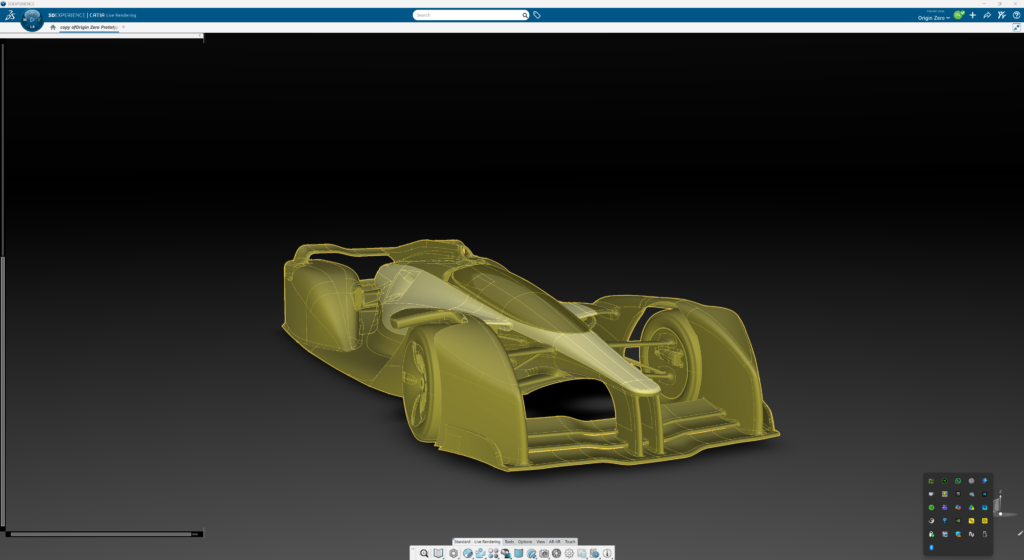Open the View toolbar tab
The image size is (1024, 560).
pos(541,542)
